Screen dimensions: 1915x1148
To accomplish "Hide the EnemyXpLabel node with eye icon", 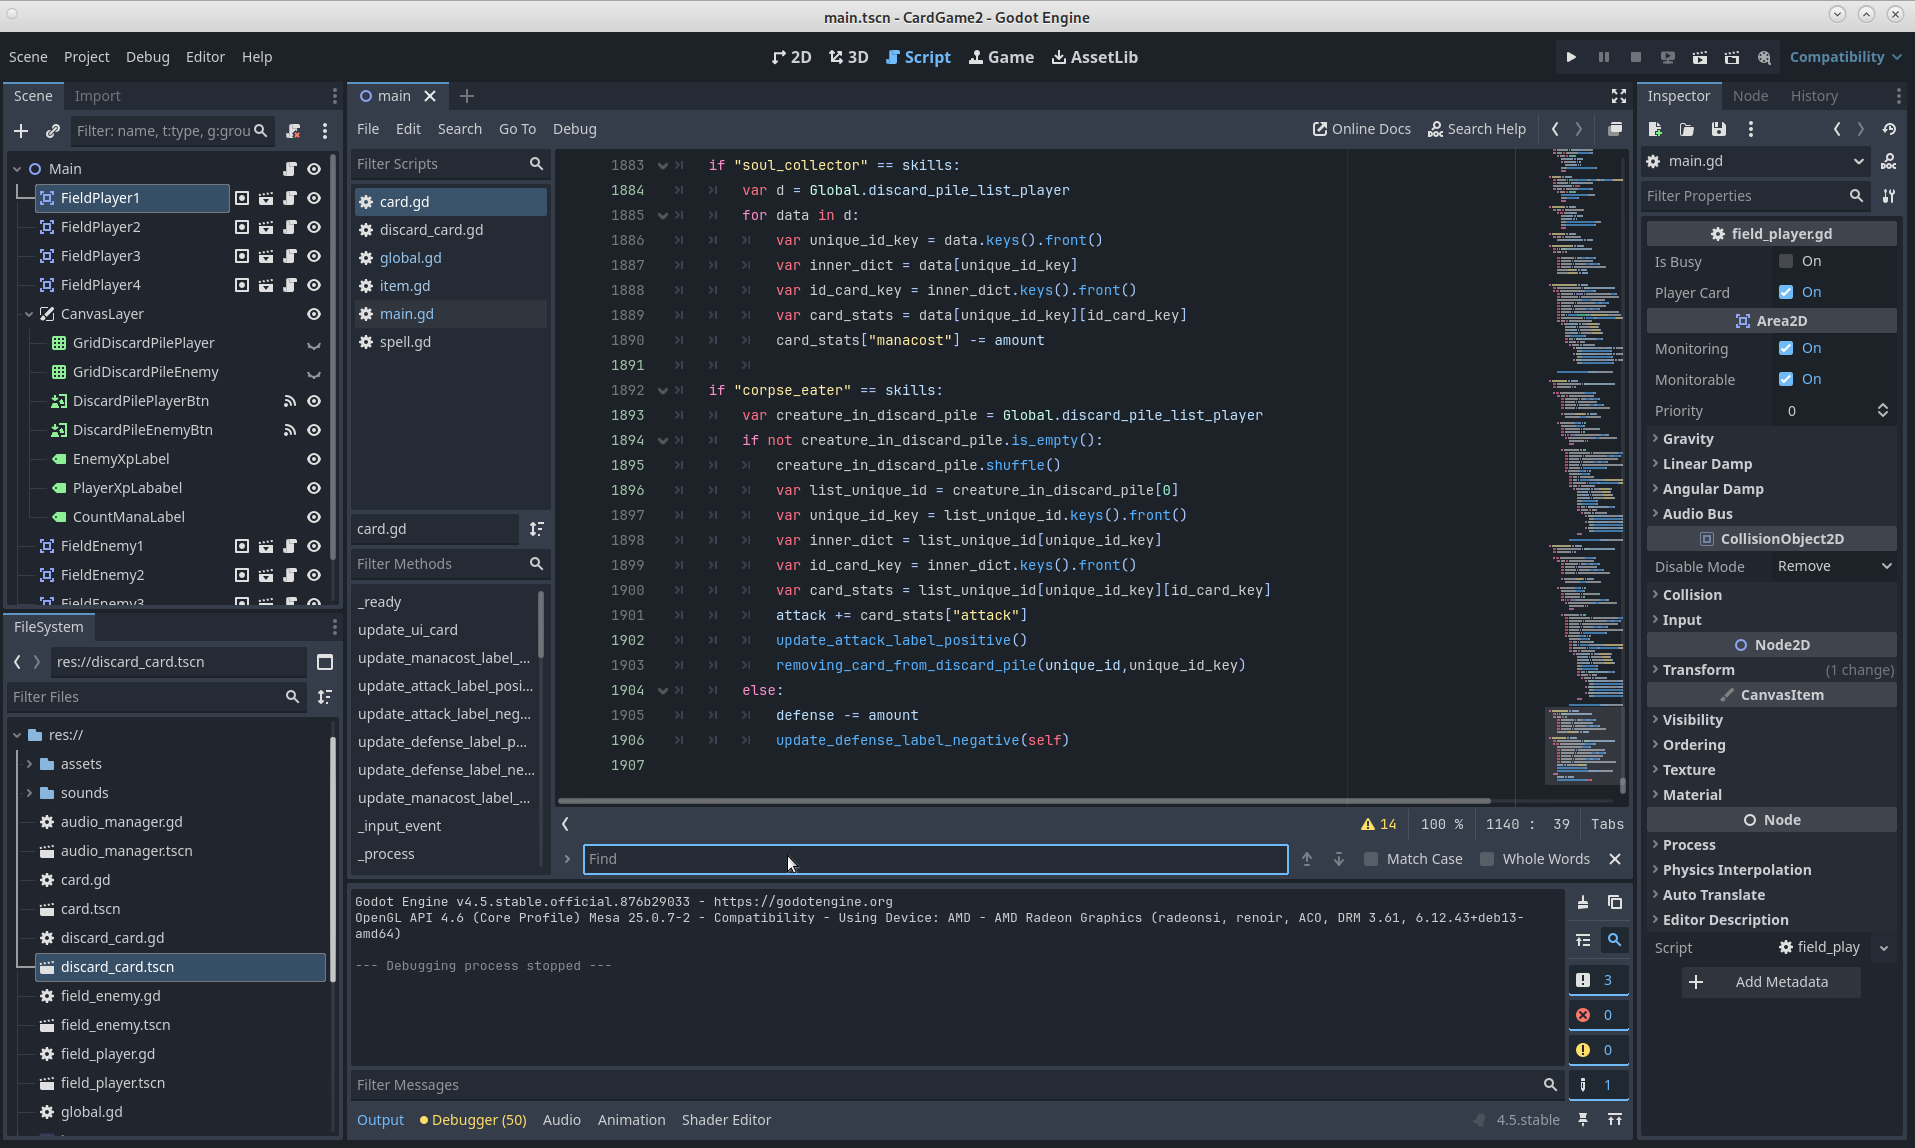I will coord(314,459).
